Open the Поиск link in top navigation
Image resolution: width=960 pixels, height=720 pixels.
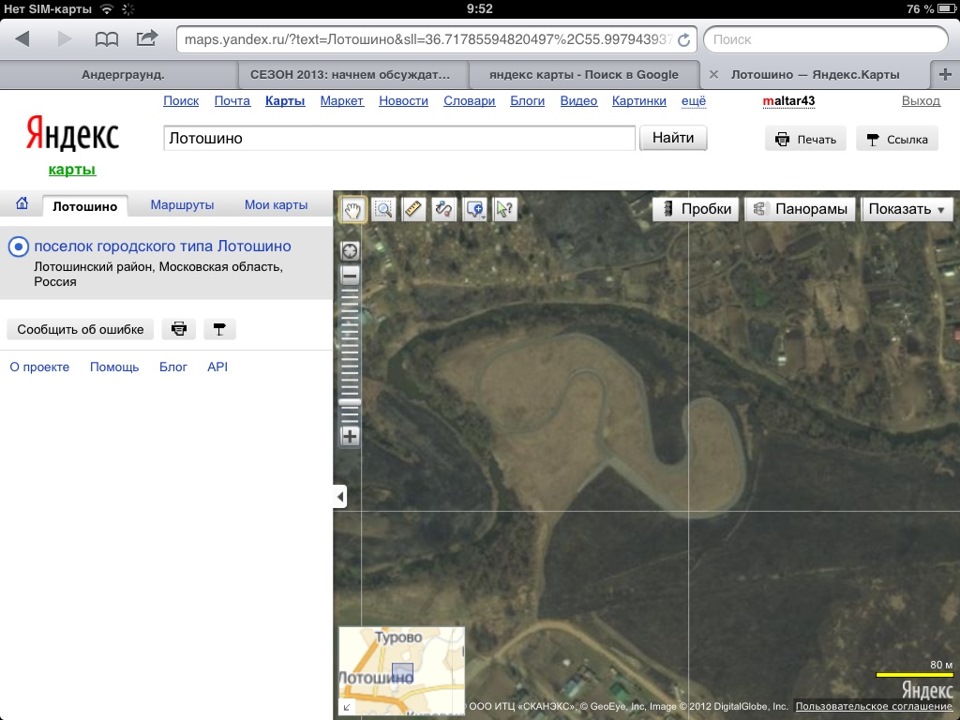point(181,101)
